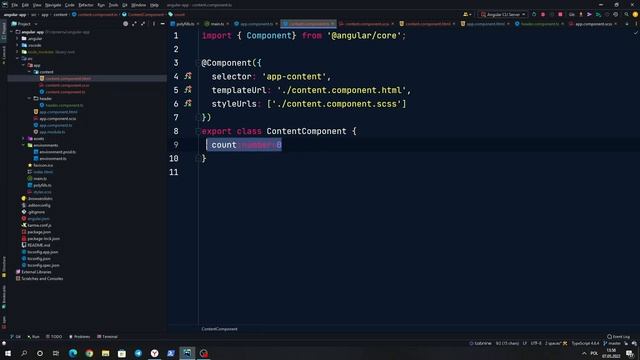Open the Event Log button

[x=618, y=337]
